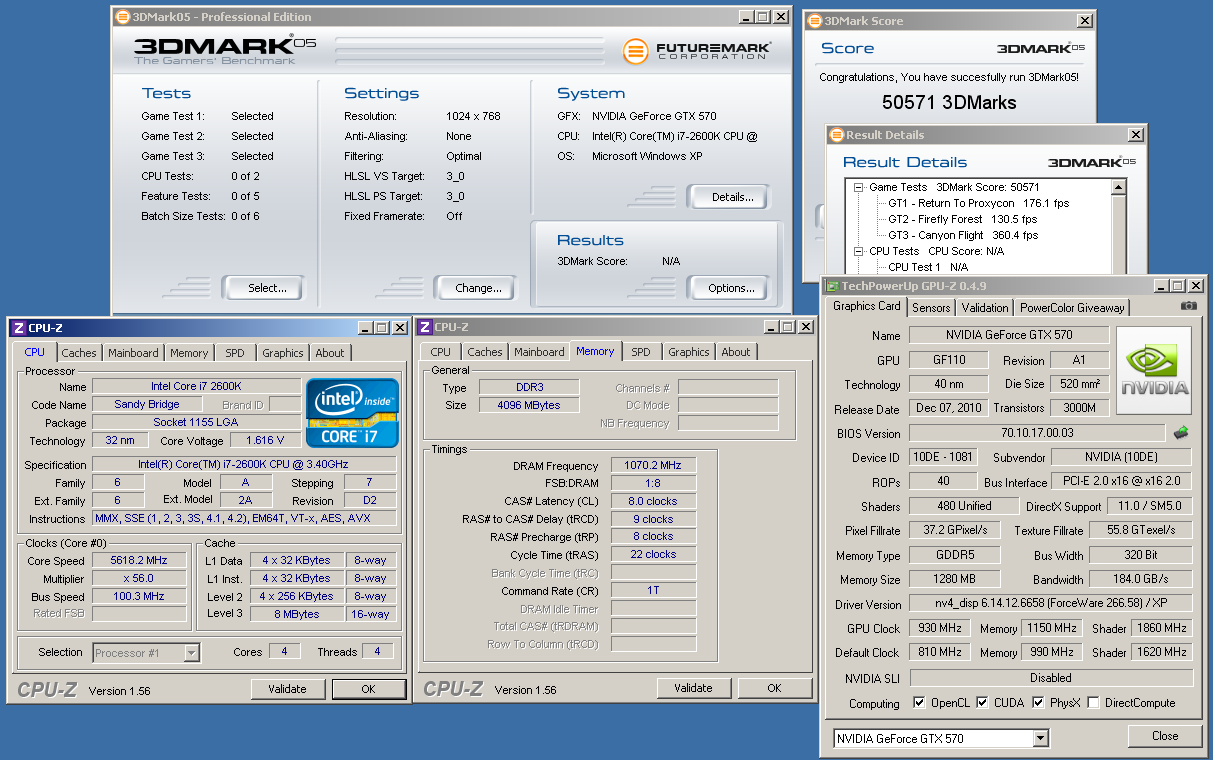Click the NVIDIA logo in GPU-Z
1213x760 pixels.
click(x=1154, y=371)
